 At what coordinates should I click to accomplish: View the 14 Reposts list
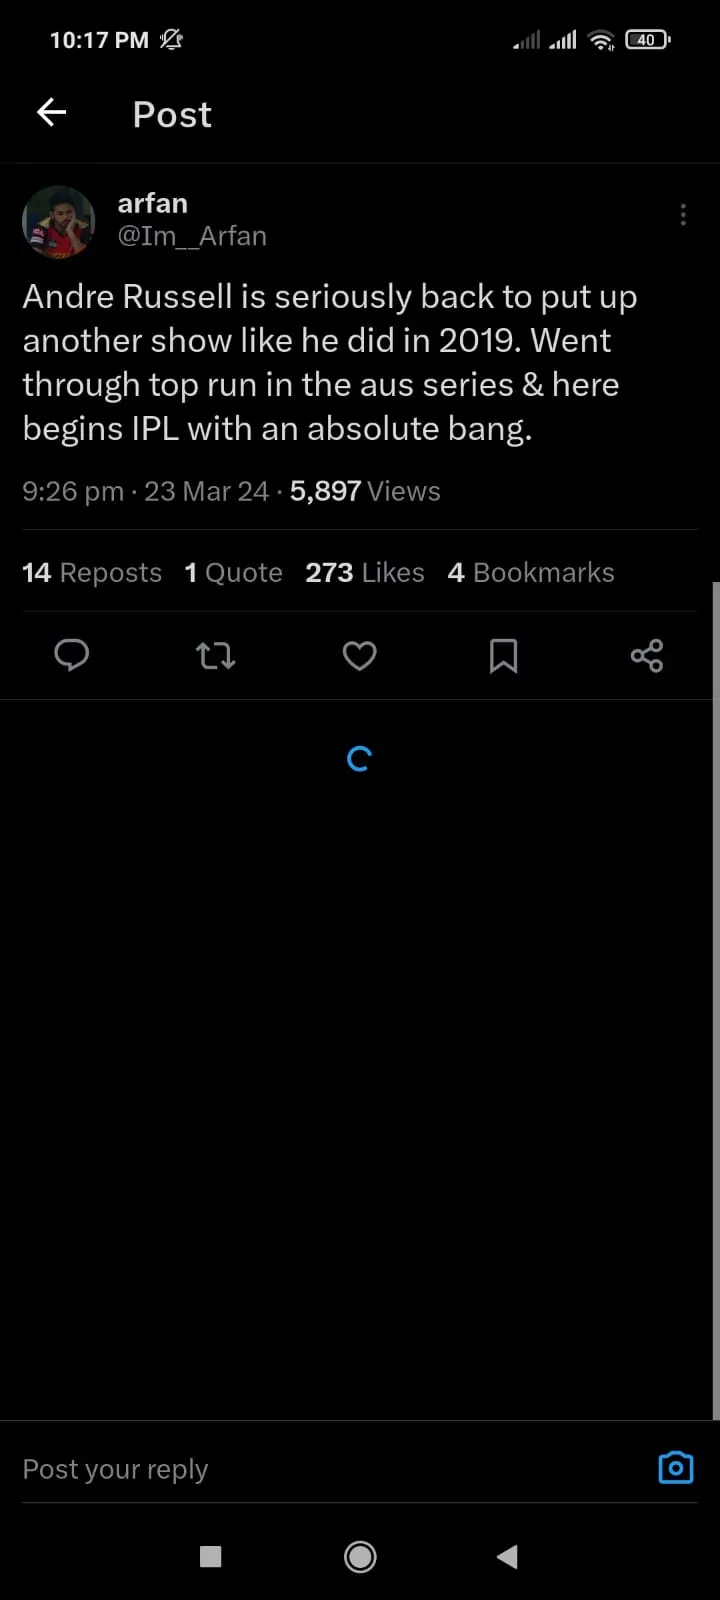[92, 572]
